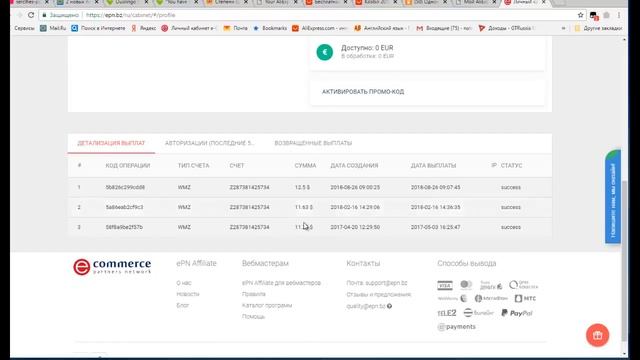Click the browser reload button
640x360 pixels.
[31, 15]
